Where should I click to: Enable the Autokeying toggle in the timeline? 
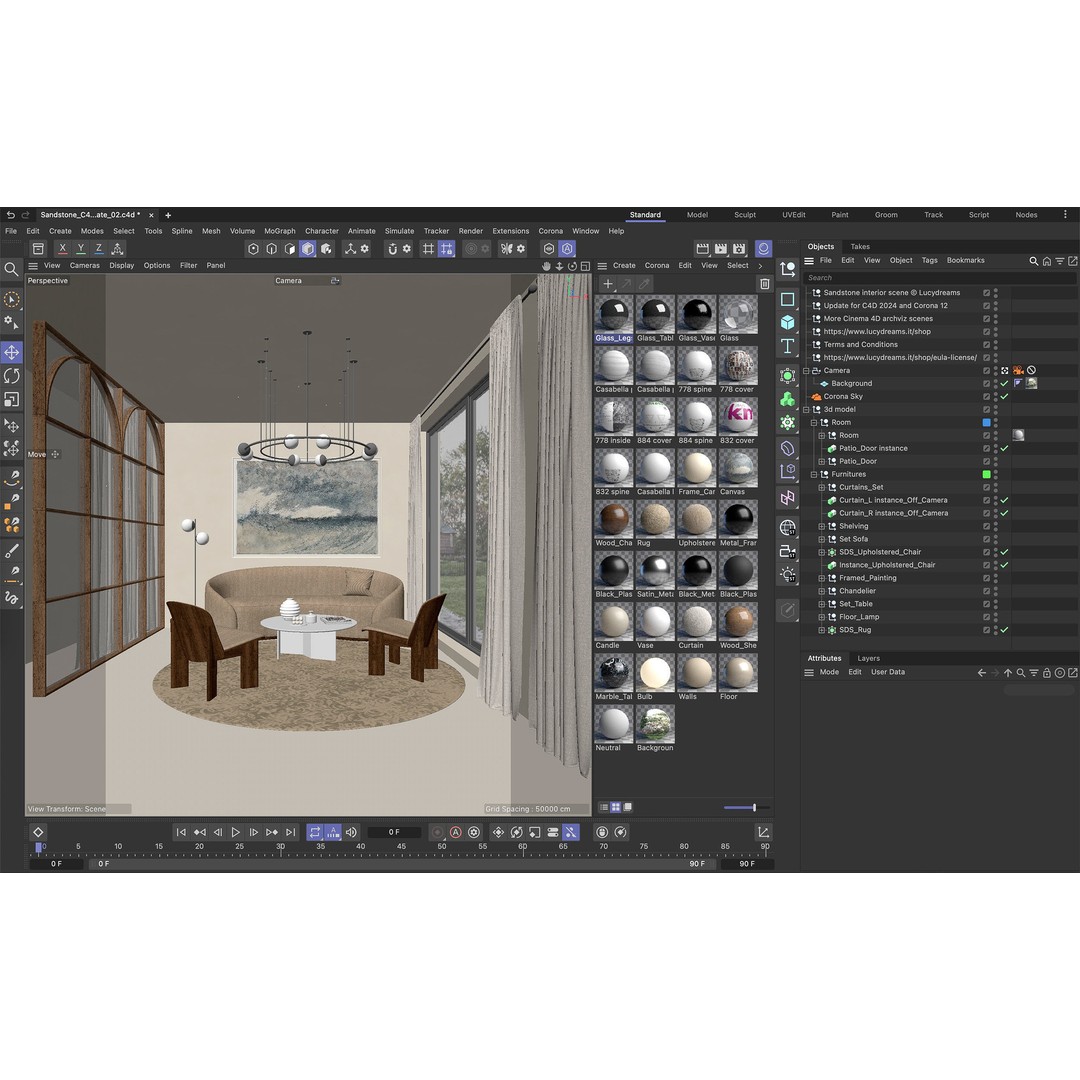[456, 832]
